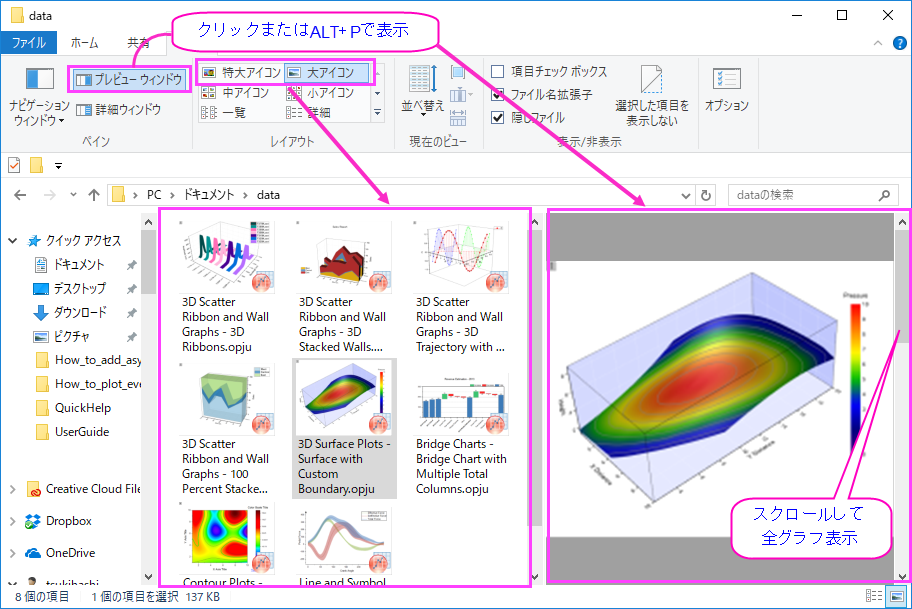912x609 pixels.
Task: Go up one folder with up arrow
Action: click(94, 195)
